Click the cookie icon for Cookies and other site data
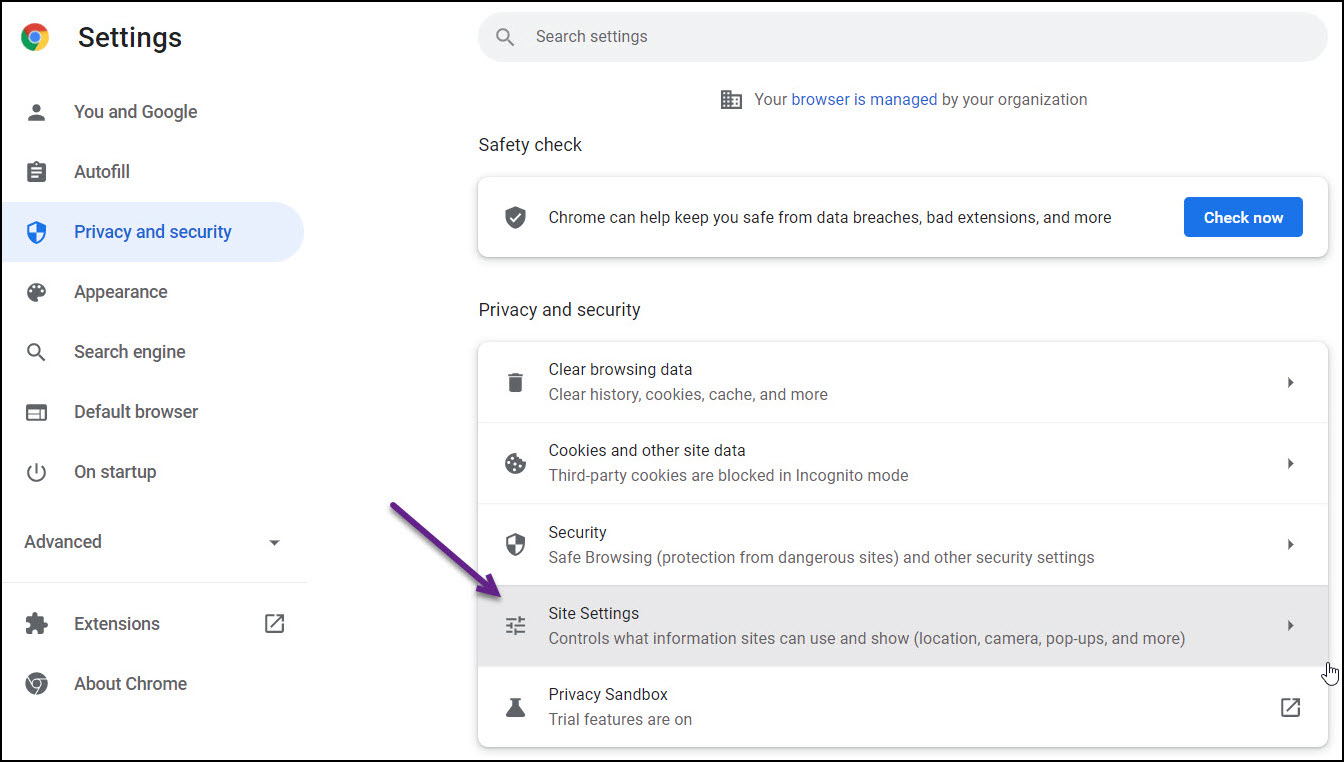This screenshot has width=1344, height=762. pos(515,463)
